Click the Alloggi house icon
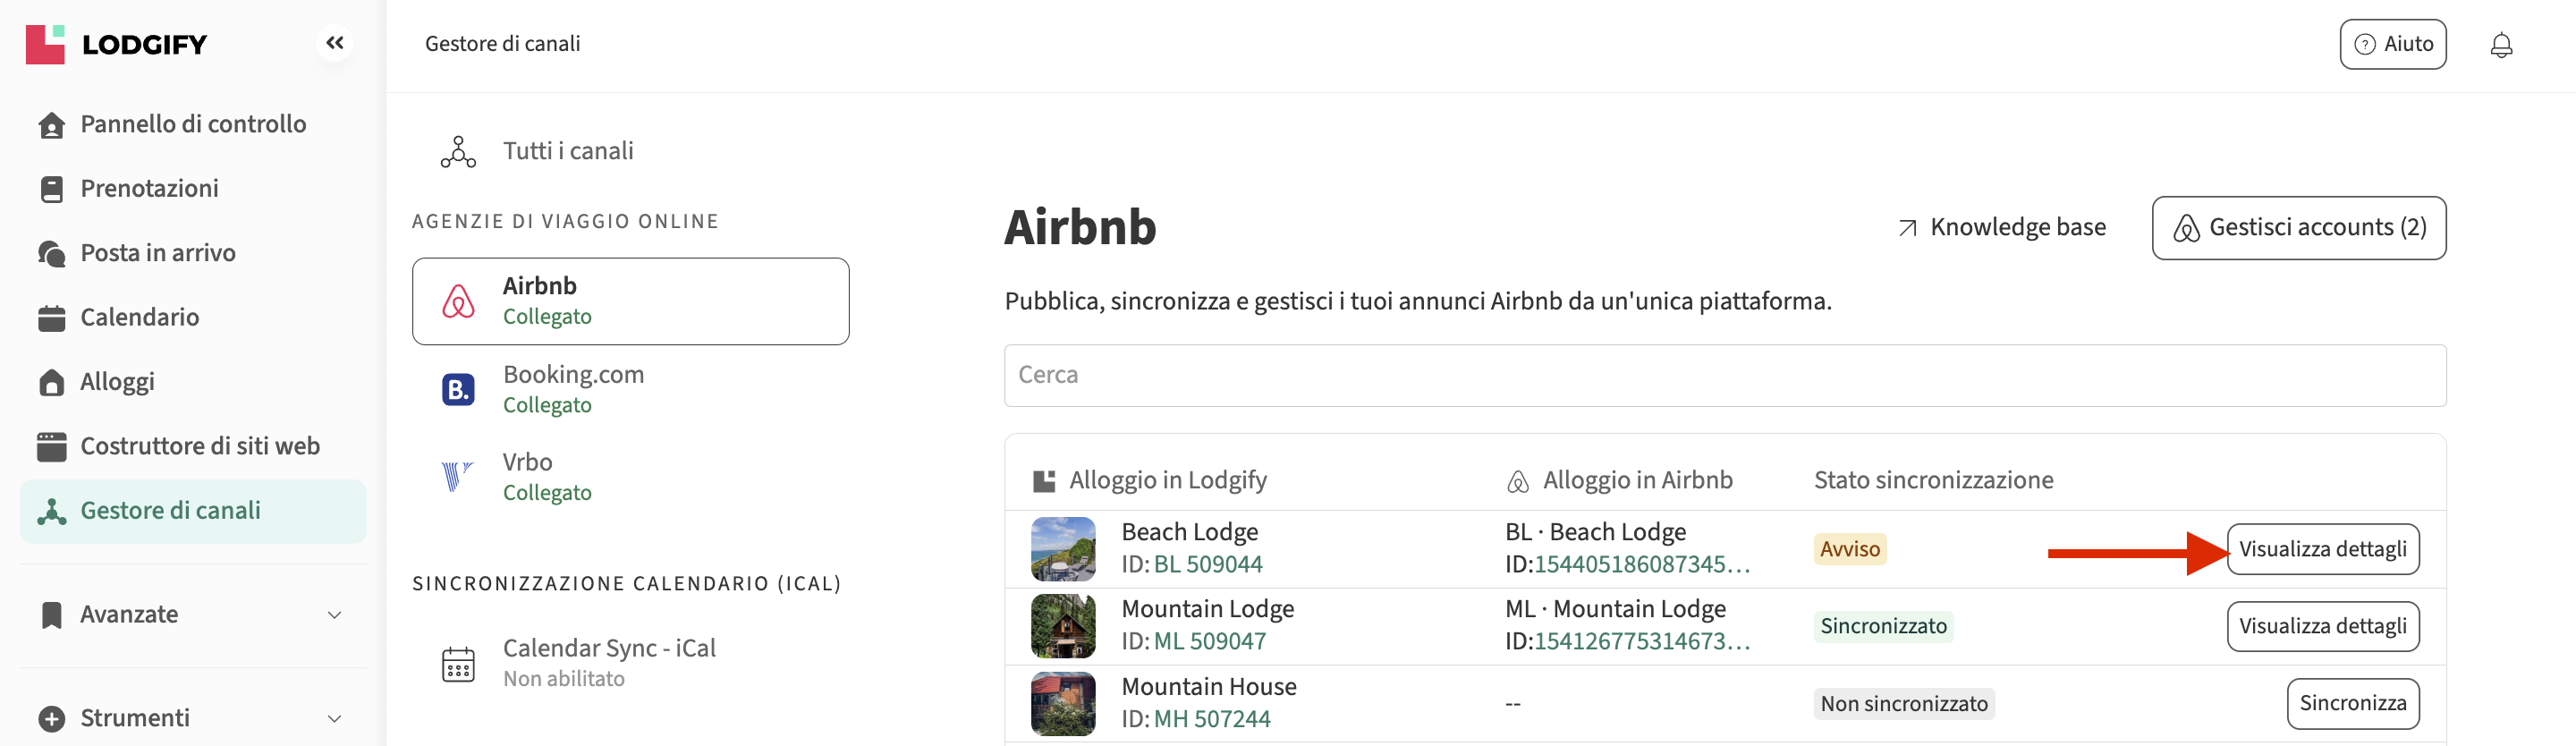Viewport: 2576px width, 746px height. coord(51,382)
